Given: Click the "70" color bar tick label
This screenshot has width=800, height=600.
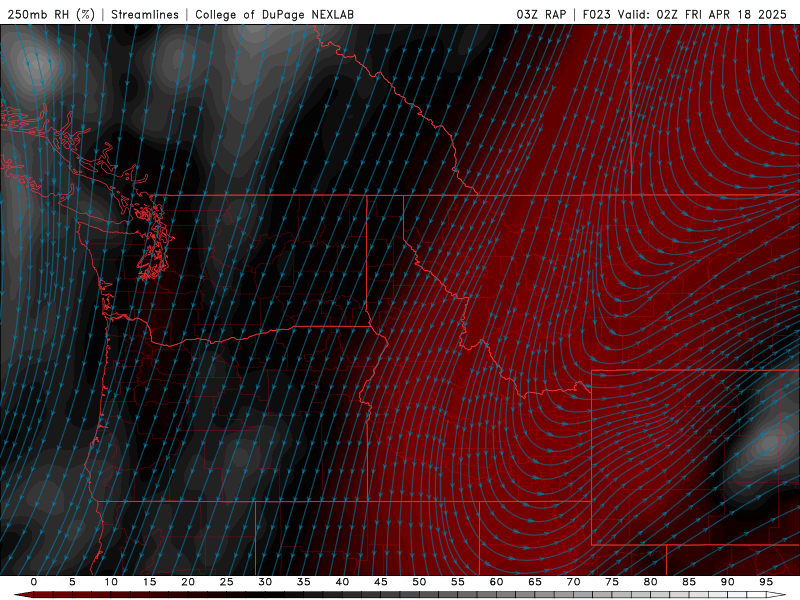Looking at the screenshot, I should click(x=573, y=582).
